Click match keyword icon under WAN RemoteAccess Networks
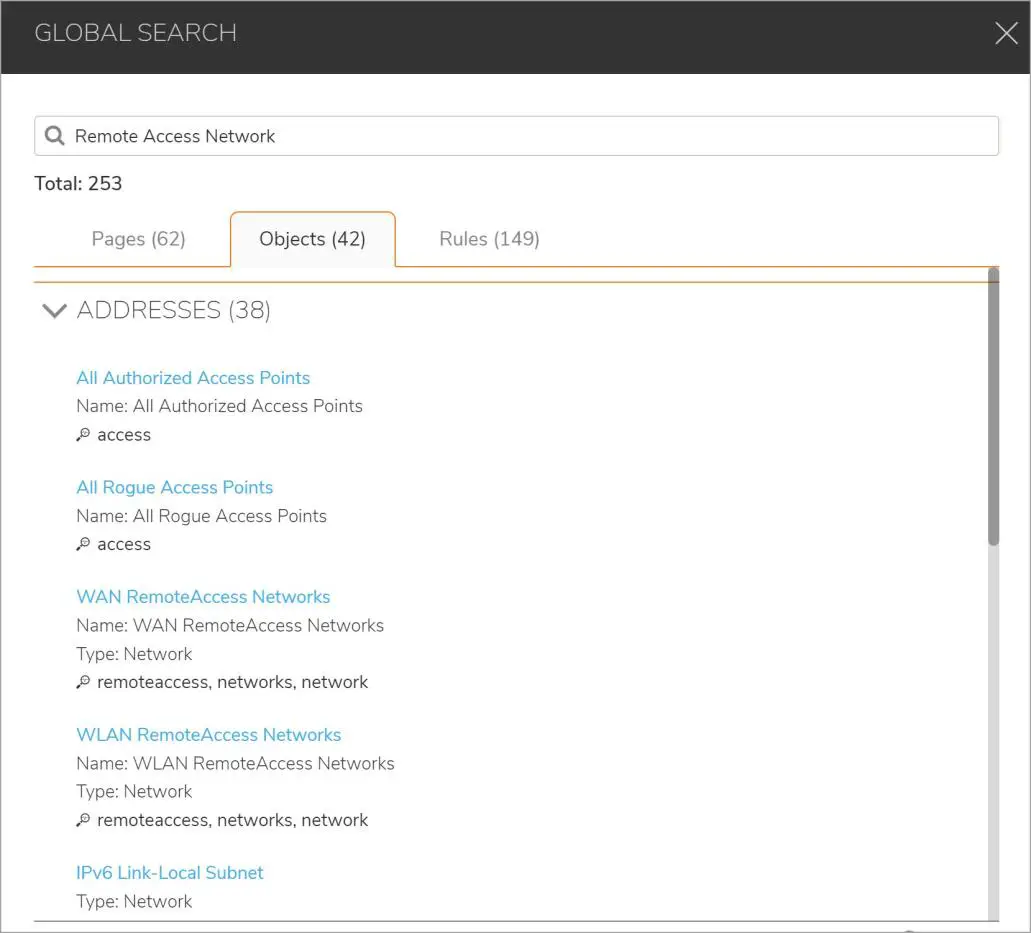1031x933 pixels. pyautogui.click(x=84, y=683)
